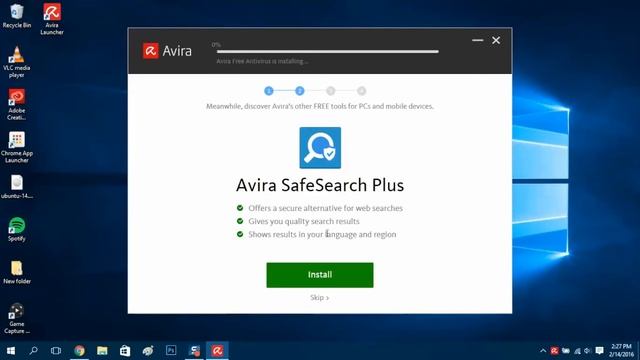Open Photoshop from the taskbar
640x360 pixels.
coord(171,350)
